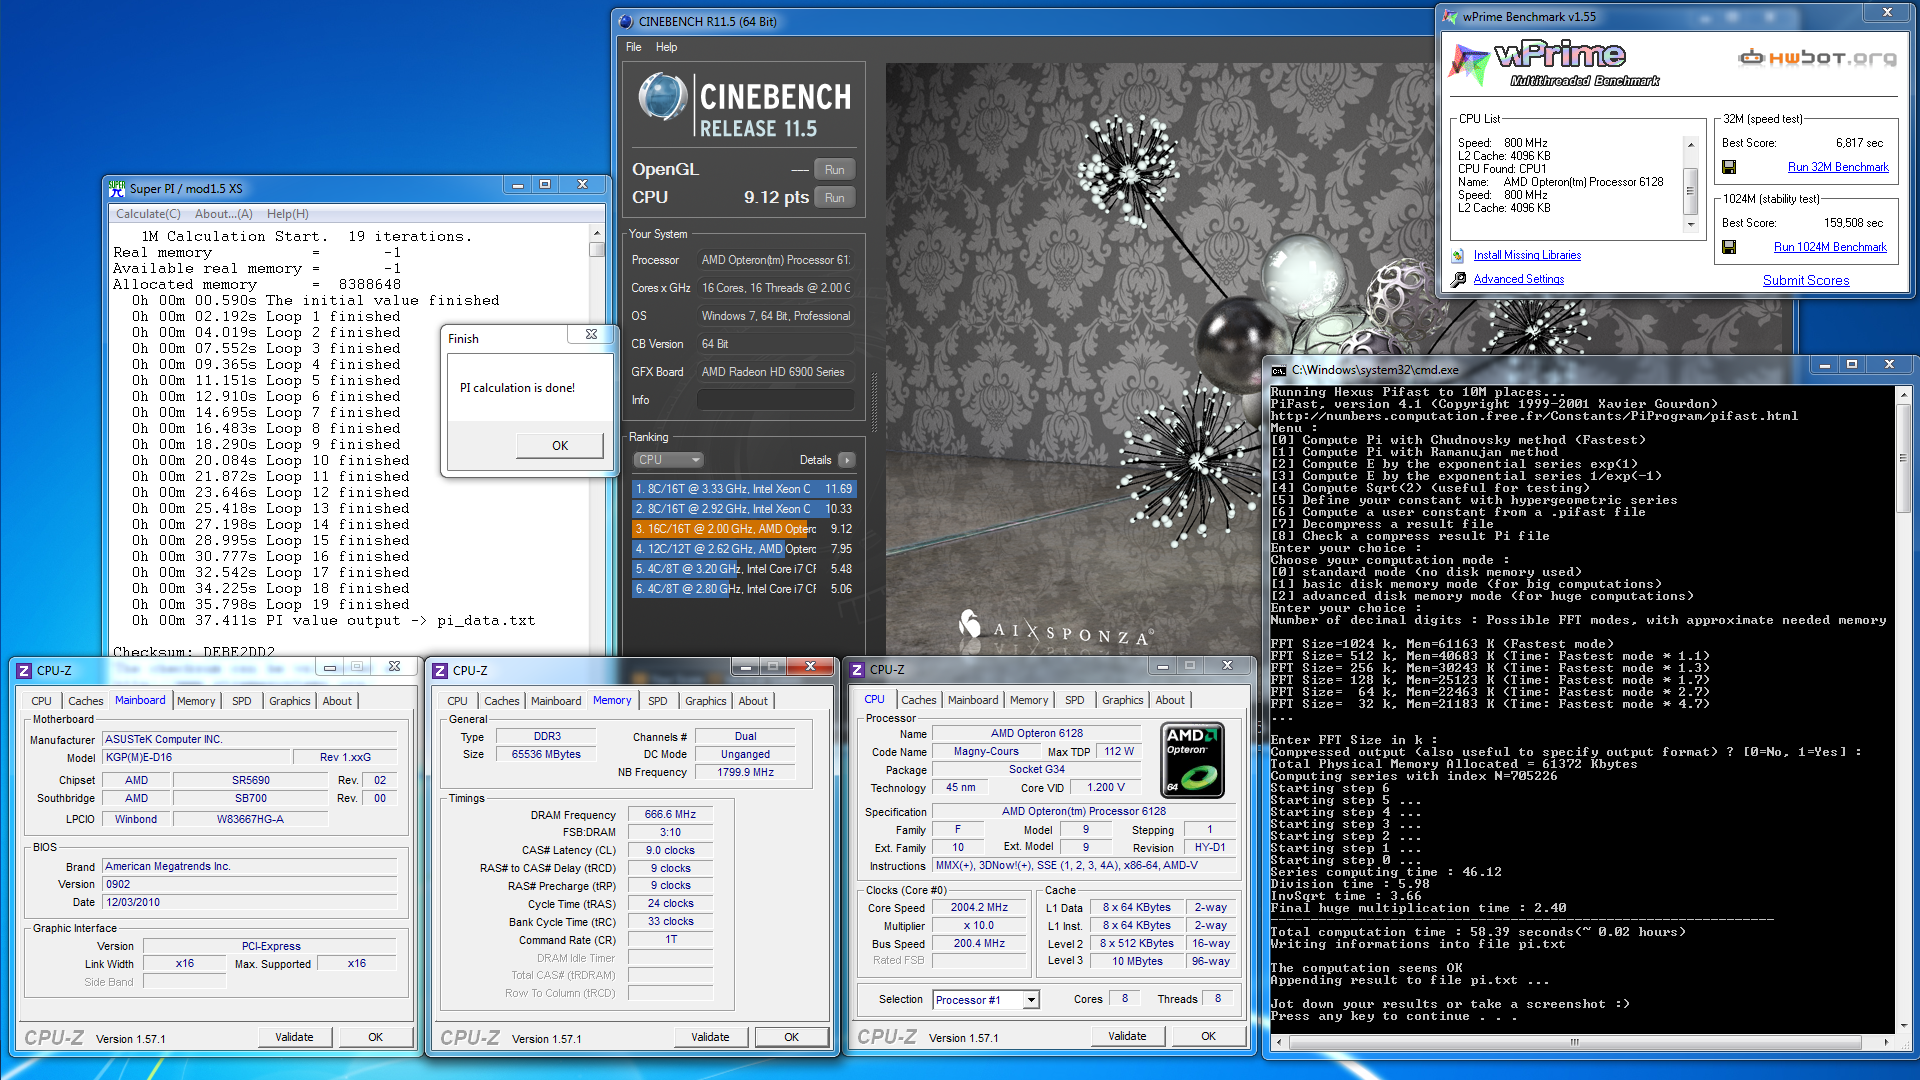Image resolution: width=1920 pixels, height=1080 pixels.
Task: Open the Help menu in Cinebench
Action: pyautogui.click(x=666, y=47)
